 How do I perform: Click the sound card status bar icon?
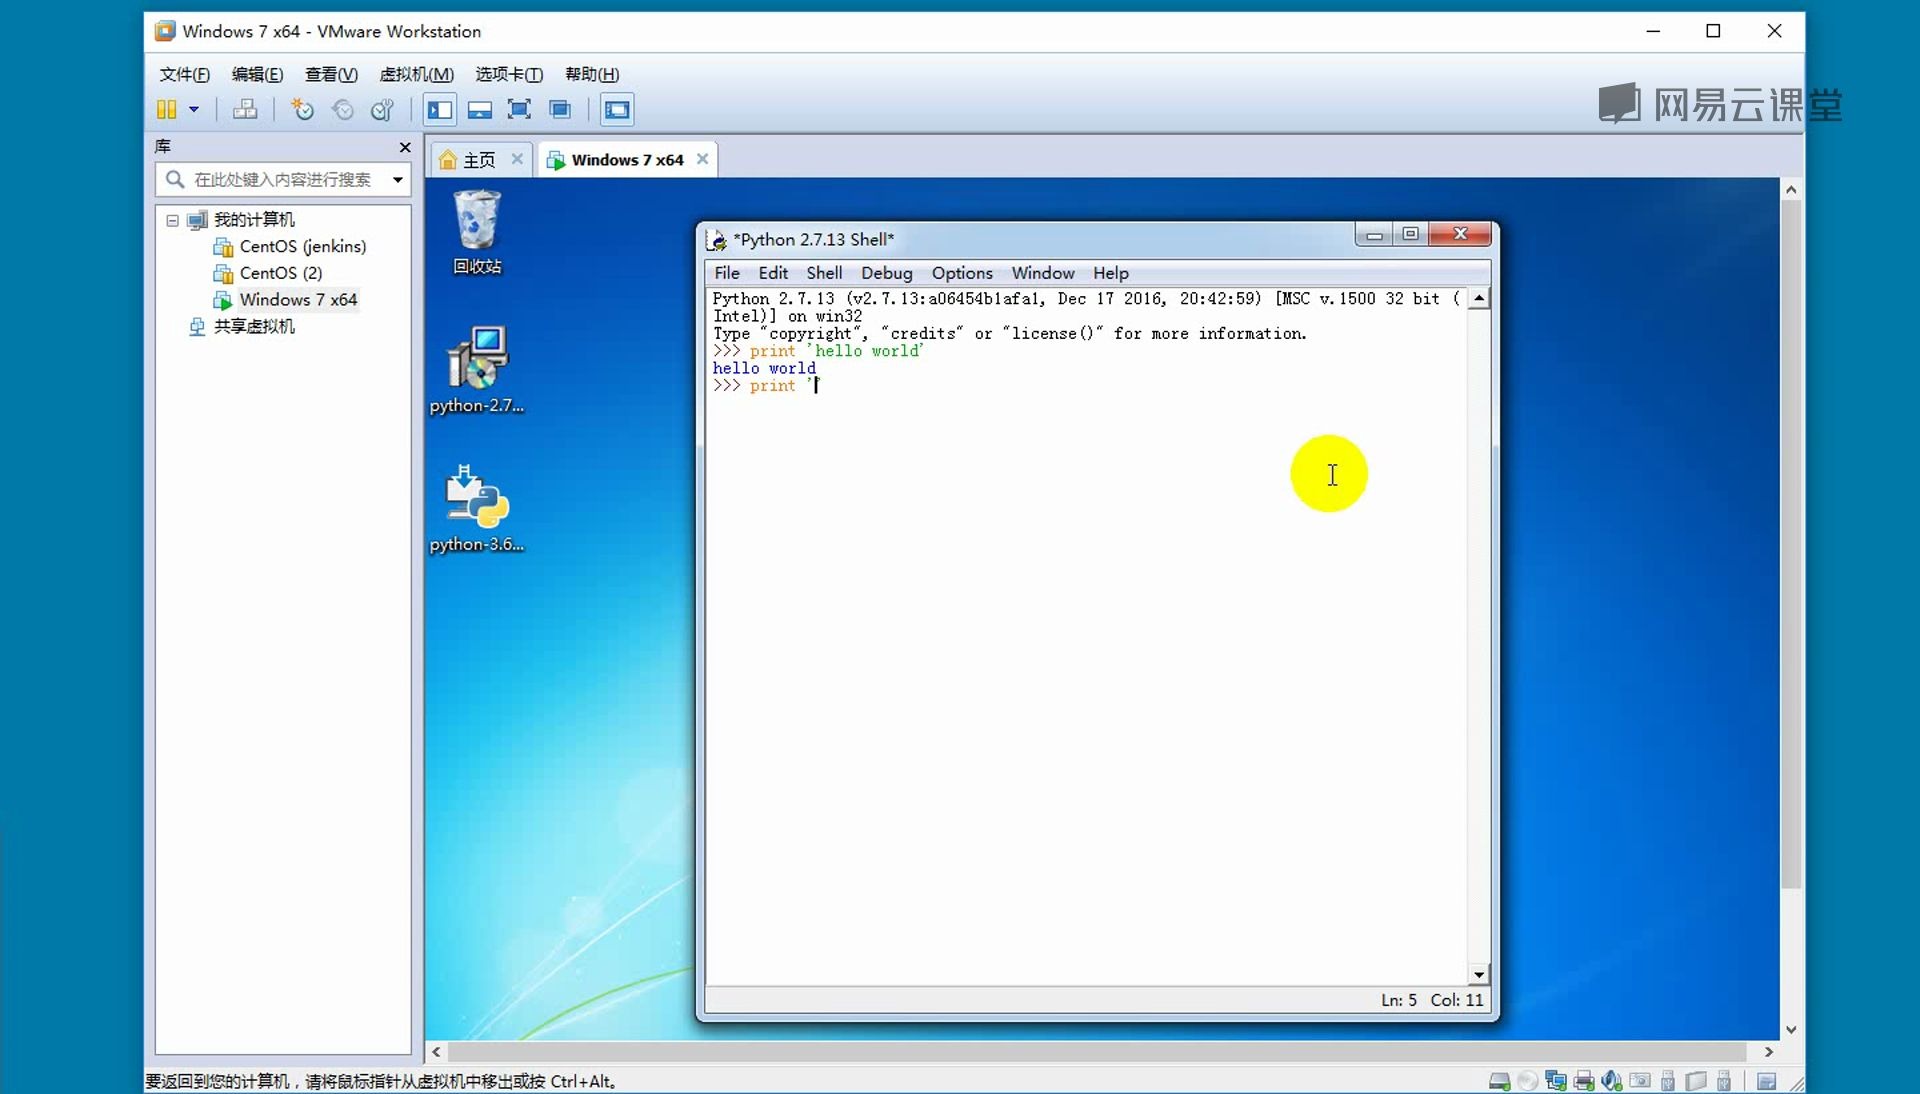pos(1611,1081)
